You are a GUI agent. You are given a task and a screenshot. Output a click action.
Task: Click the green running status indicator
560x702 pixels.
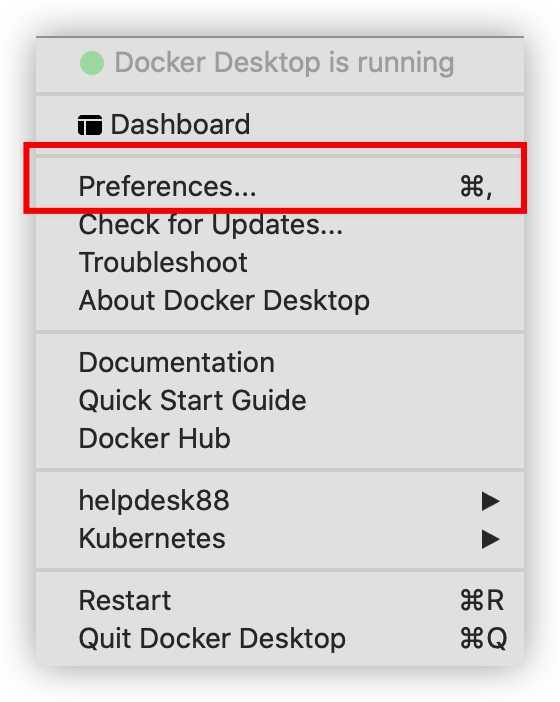click(x=92, y=63)
